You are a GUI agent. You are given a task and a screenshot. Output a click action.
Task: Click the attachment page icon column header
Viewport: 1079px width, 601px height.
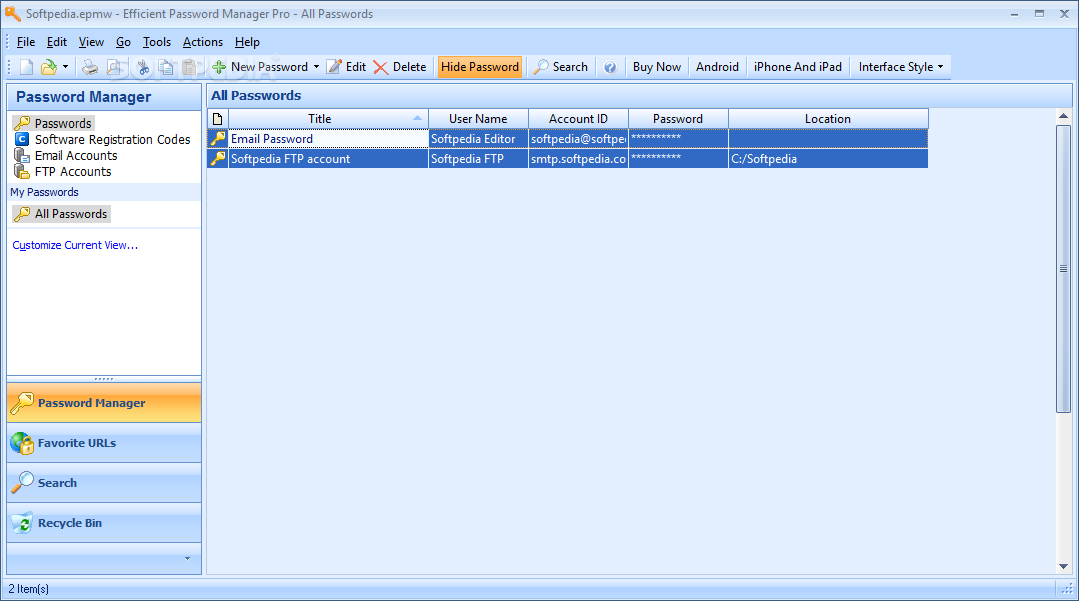pyautogui.click(x=217, y=118)
